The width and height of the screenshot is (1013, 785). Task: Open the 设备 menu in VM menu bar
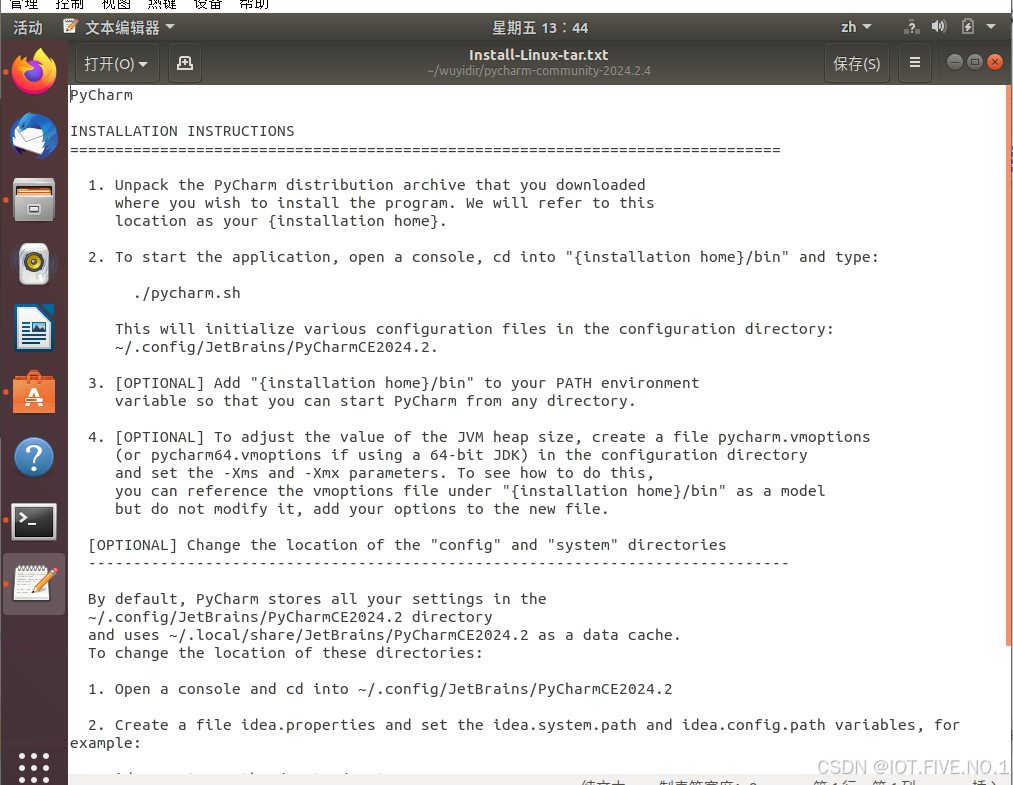[x=208, y=5]
